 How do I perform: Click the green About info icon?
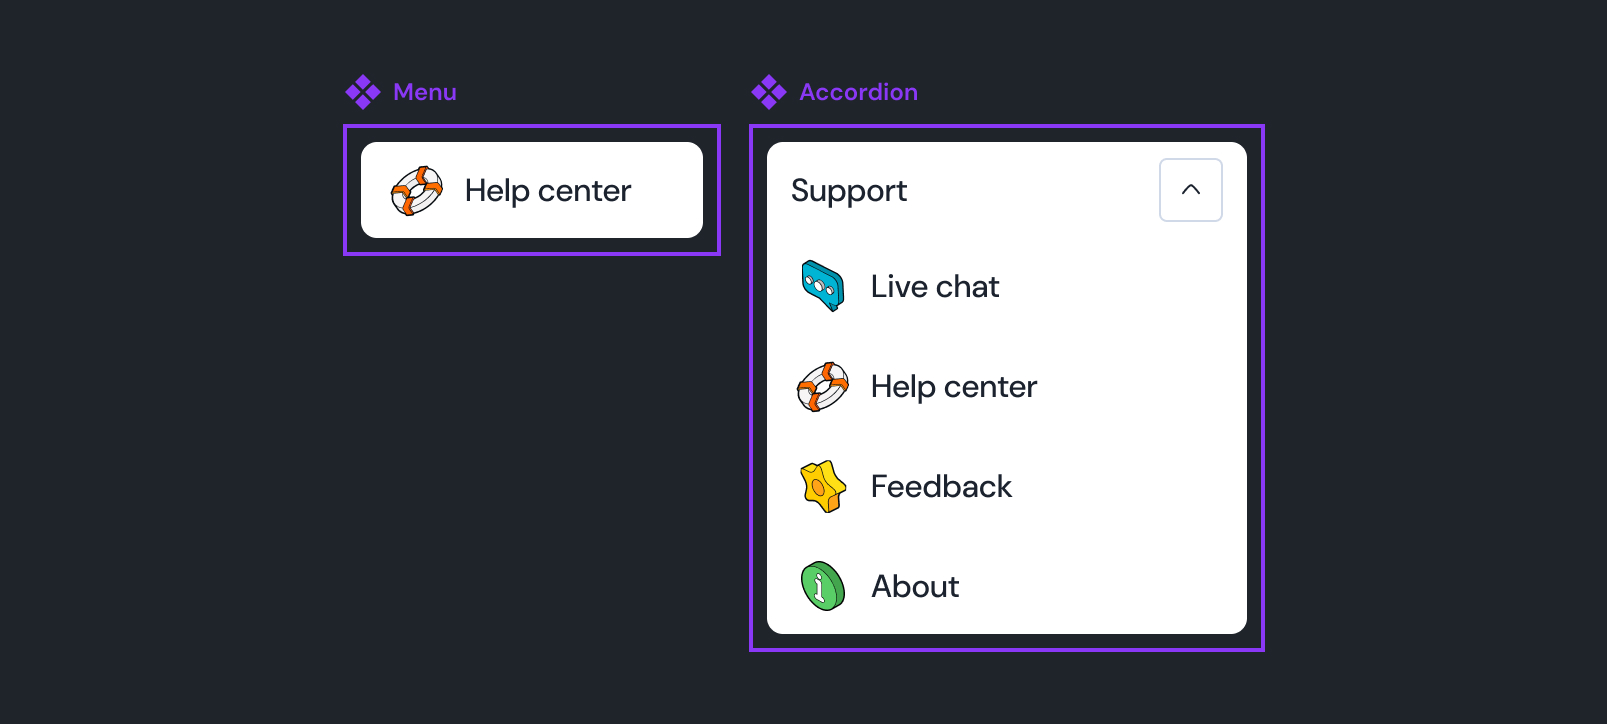coord(823,586)
